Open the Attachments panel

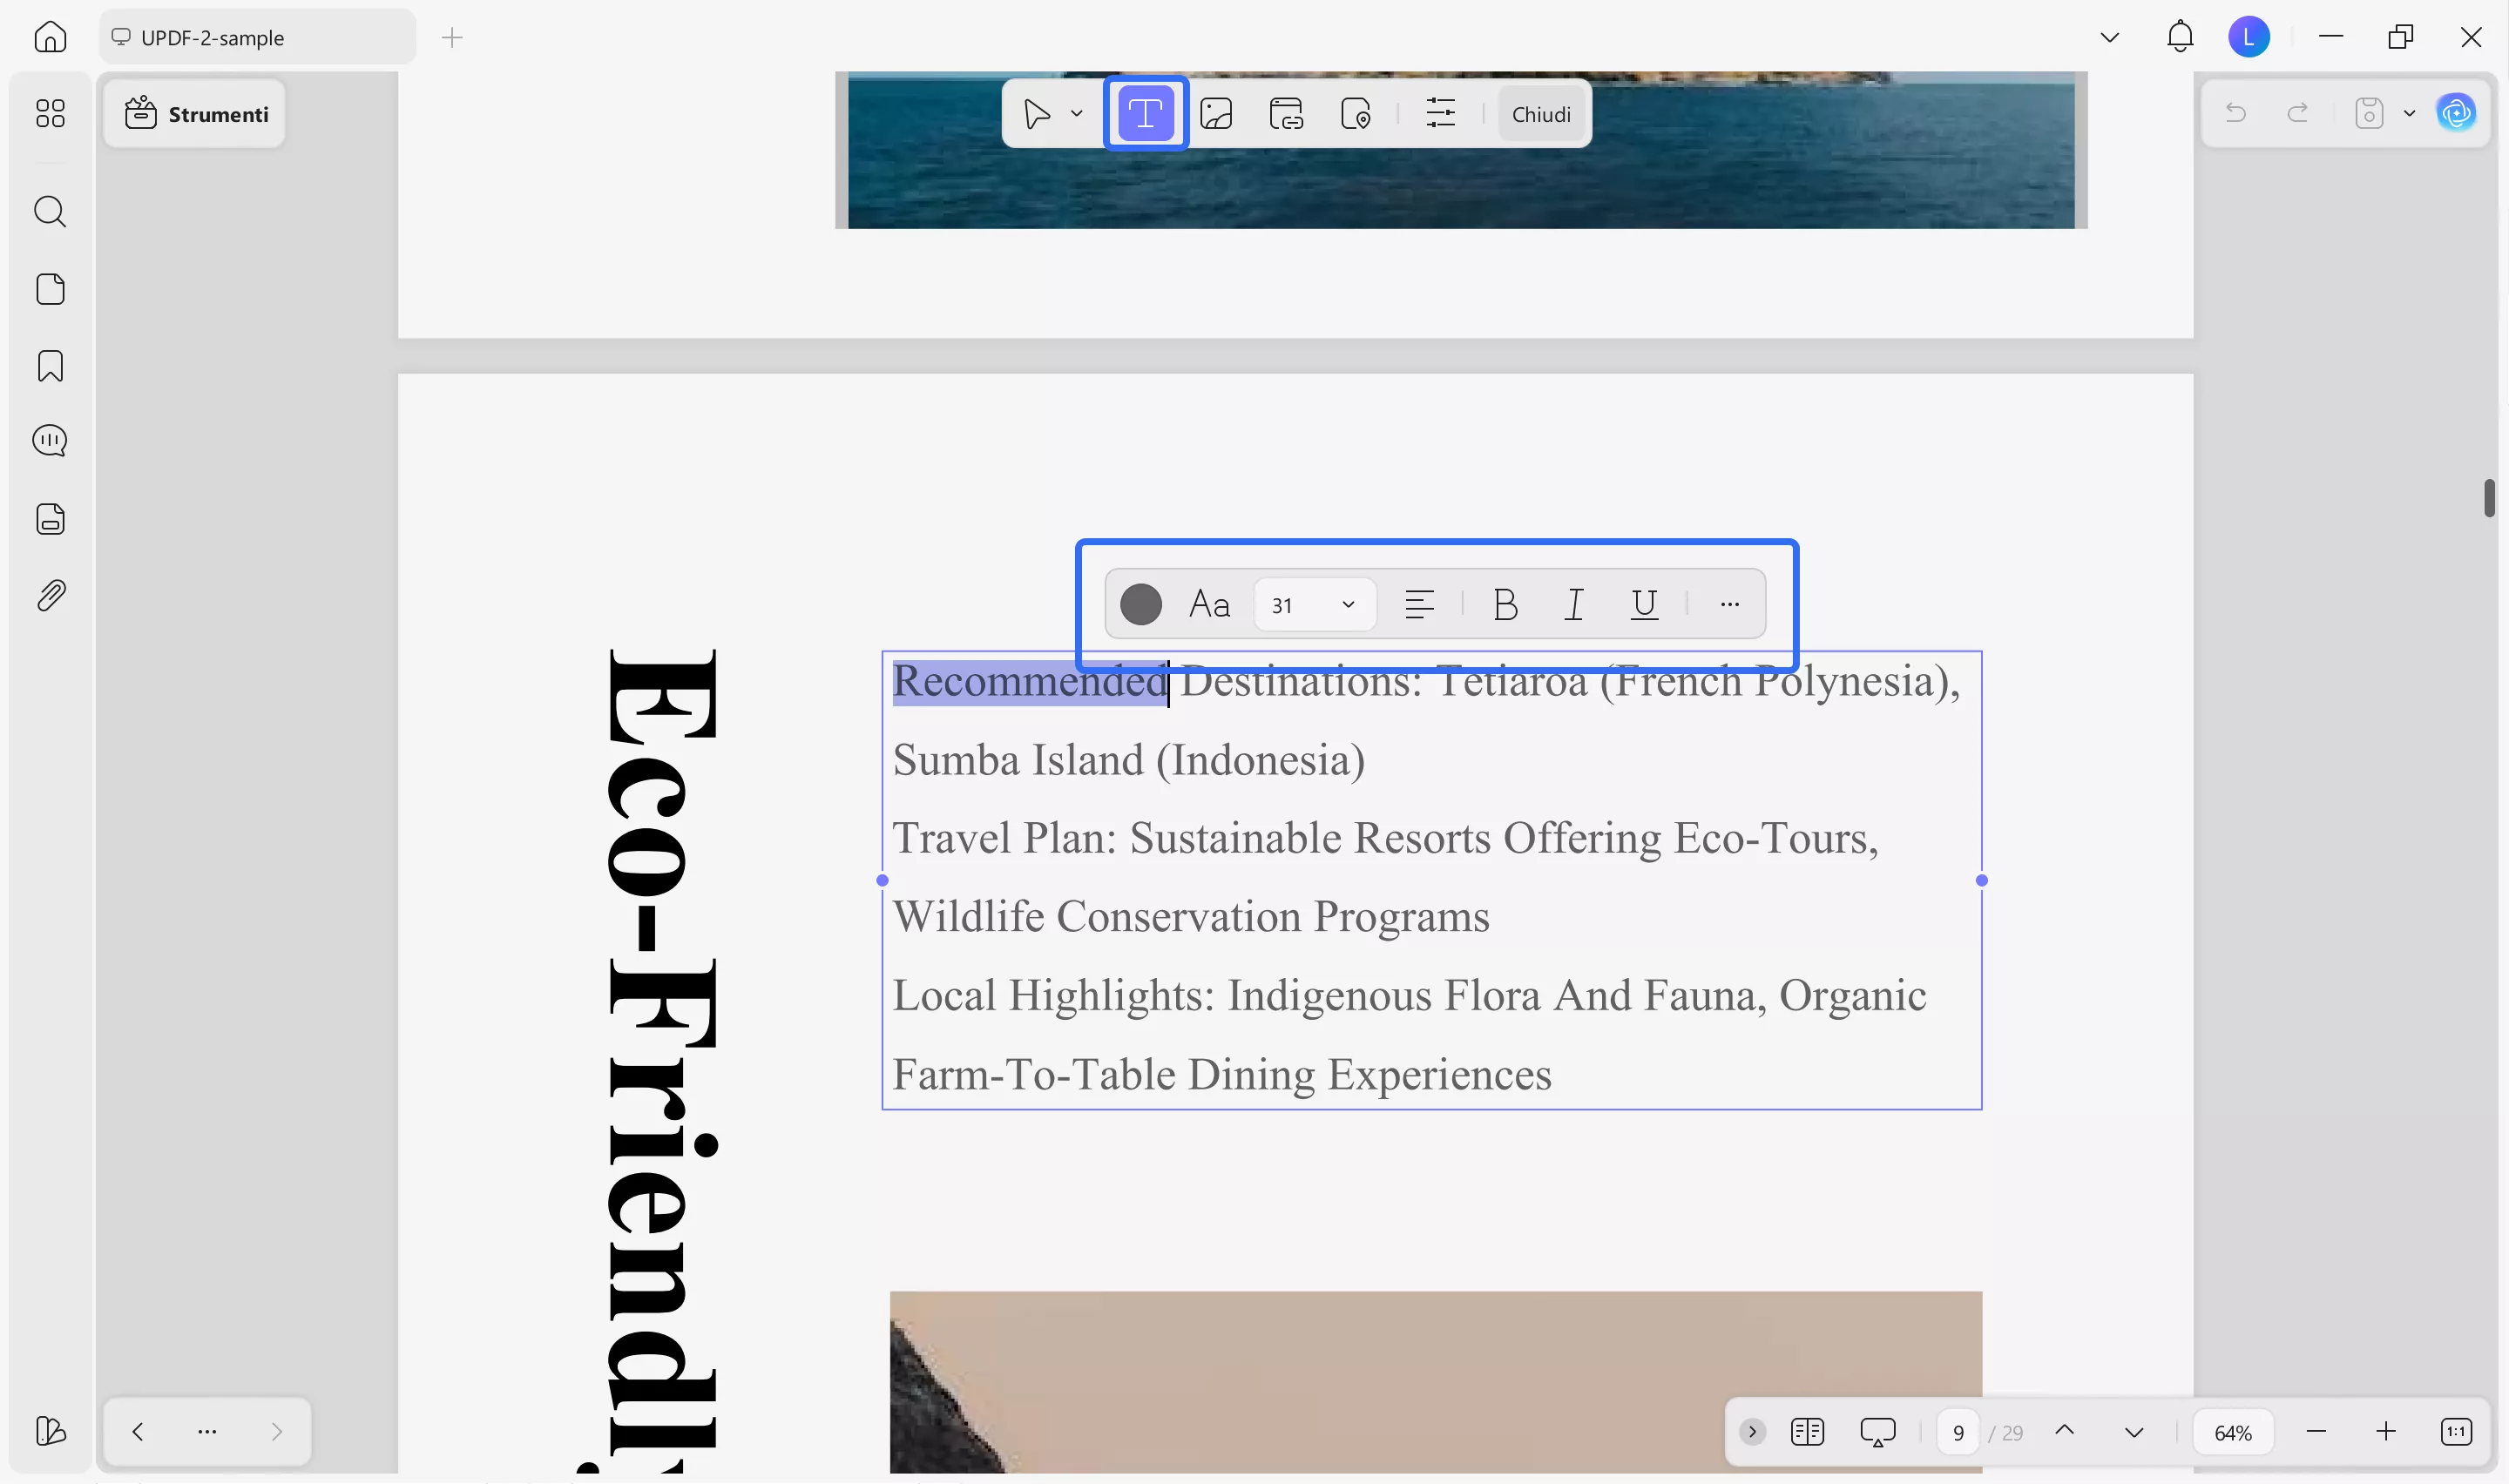pos(50,594)
